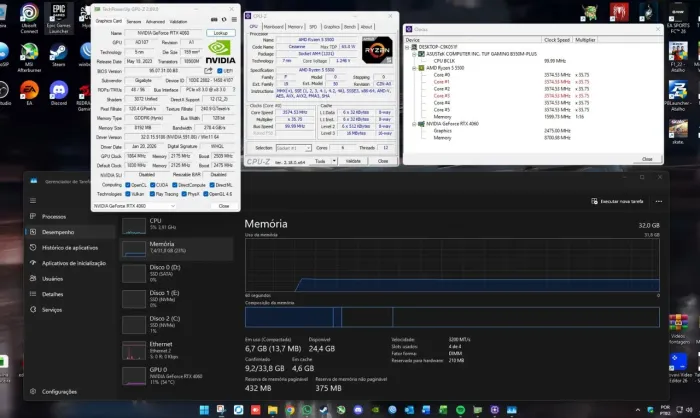
Task: Toggle the Ray Tracing checkbox in GPU-Z
Action: point(153,194)
